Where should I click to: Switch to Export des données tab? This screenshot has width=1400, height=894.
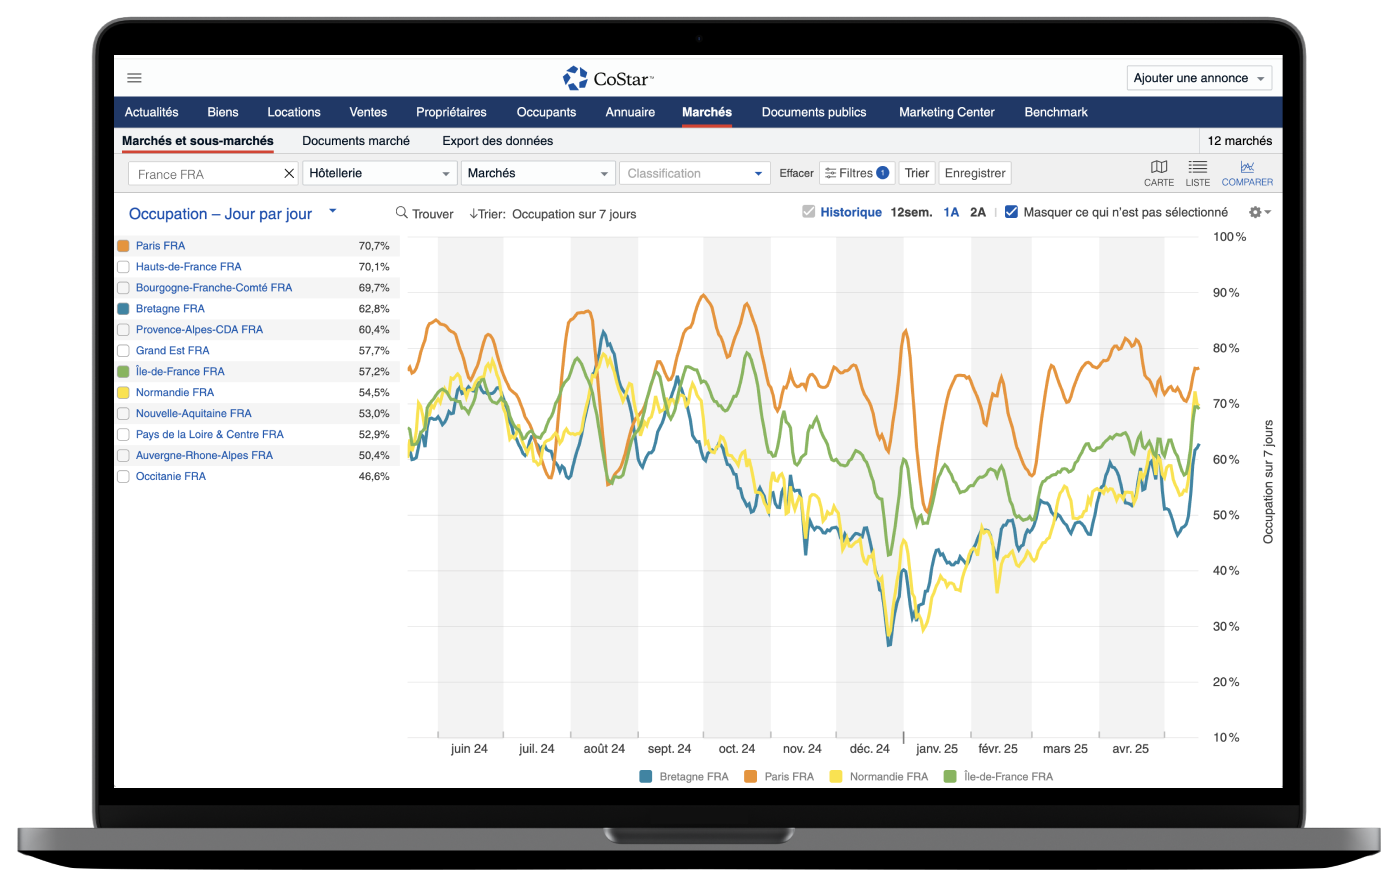pos(497,141)
